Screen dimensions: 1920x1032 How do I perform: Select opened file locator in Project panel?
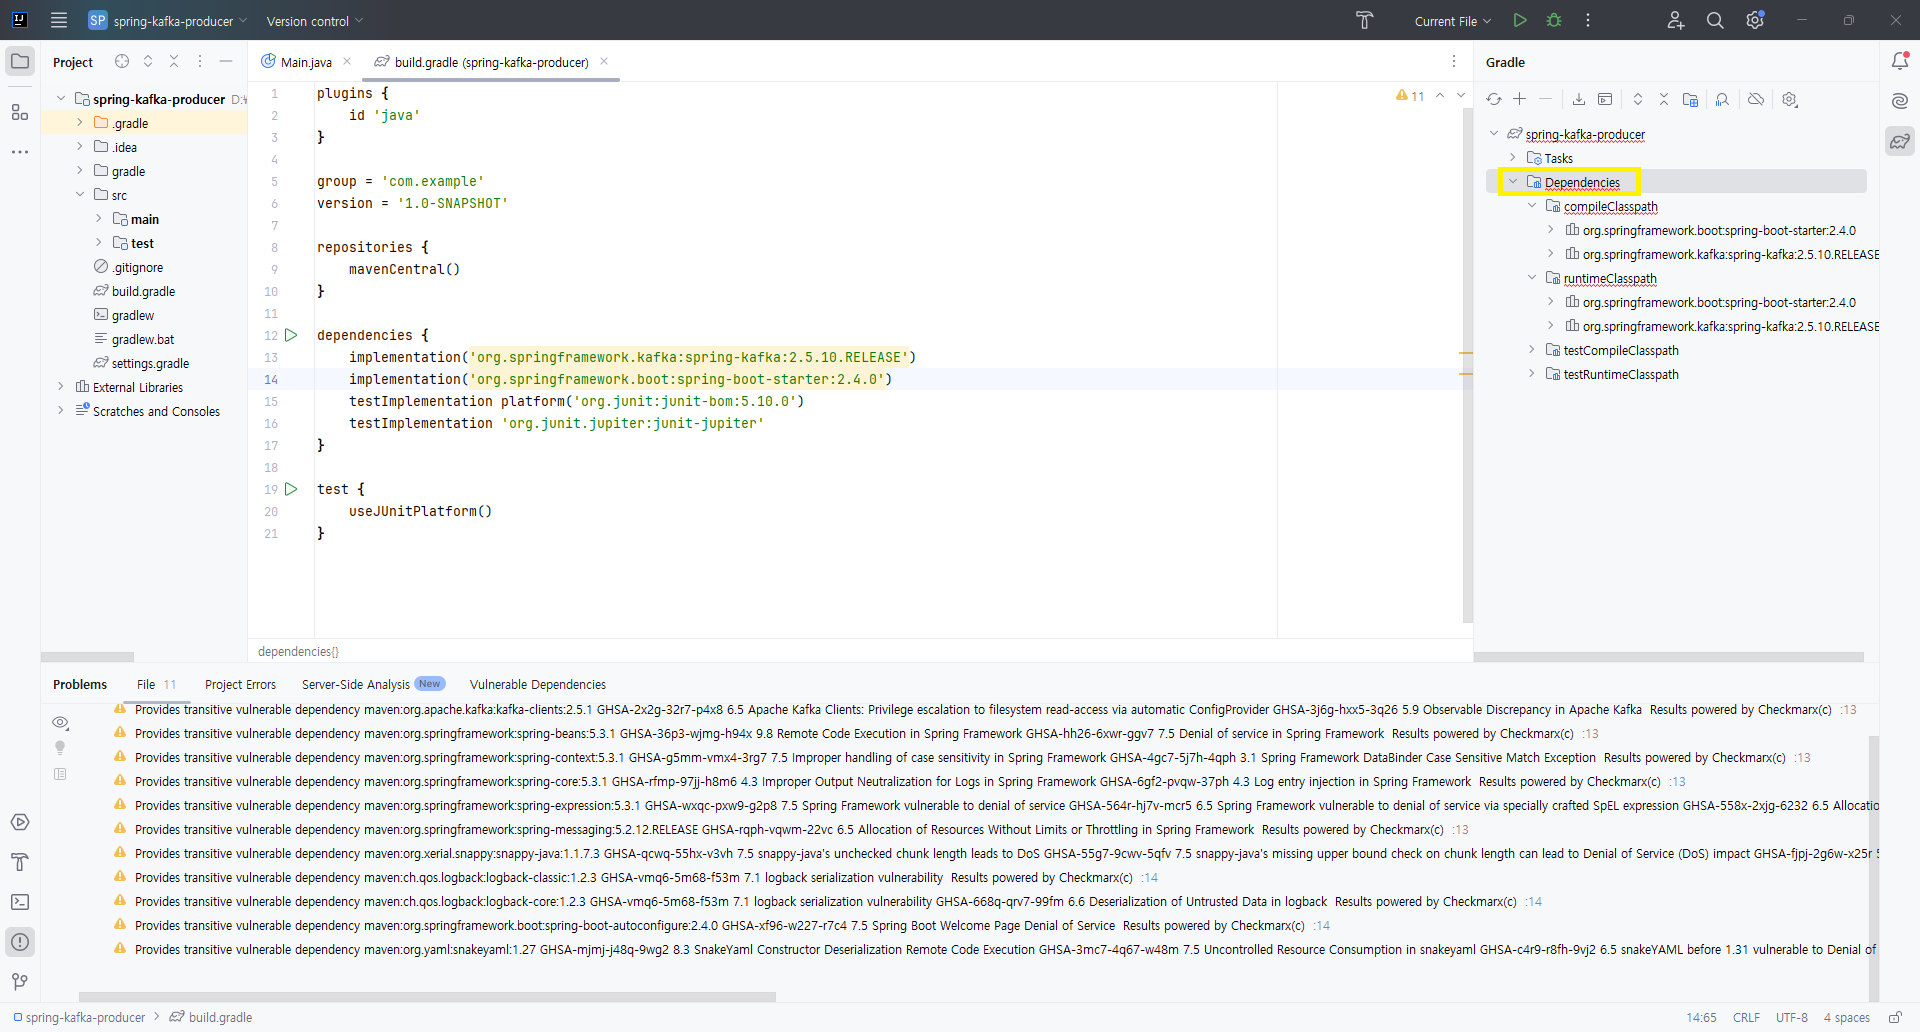[x=122, y=61]
